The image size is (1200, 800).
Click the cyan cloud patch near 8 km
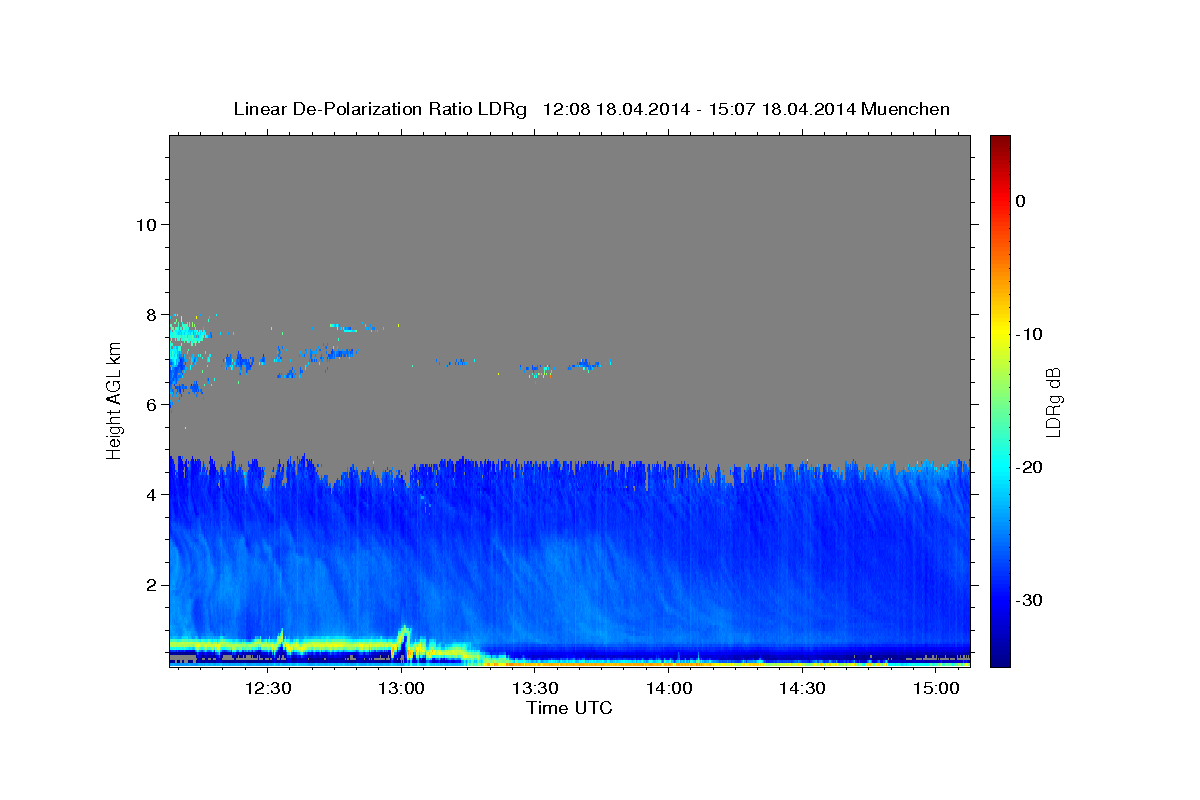pyautogui.click(x=190, y=335)
